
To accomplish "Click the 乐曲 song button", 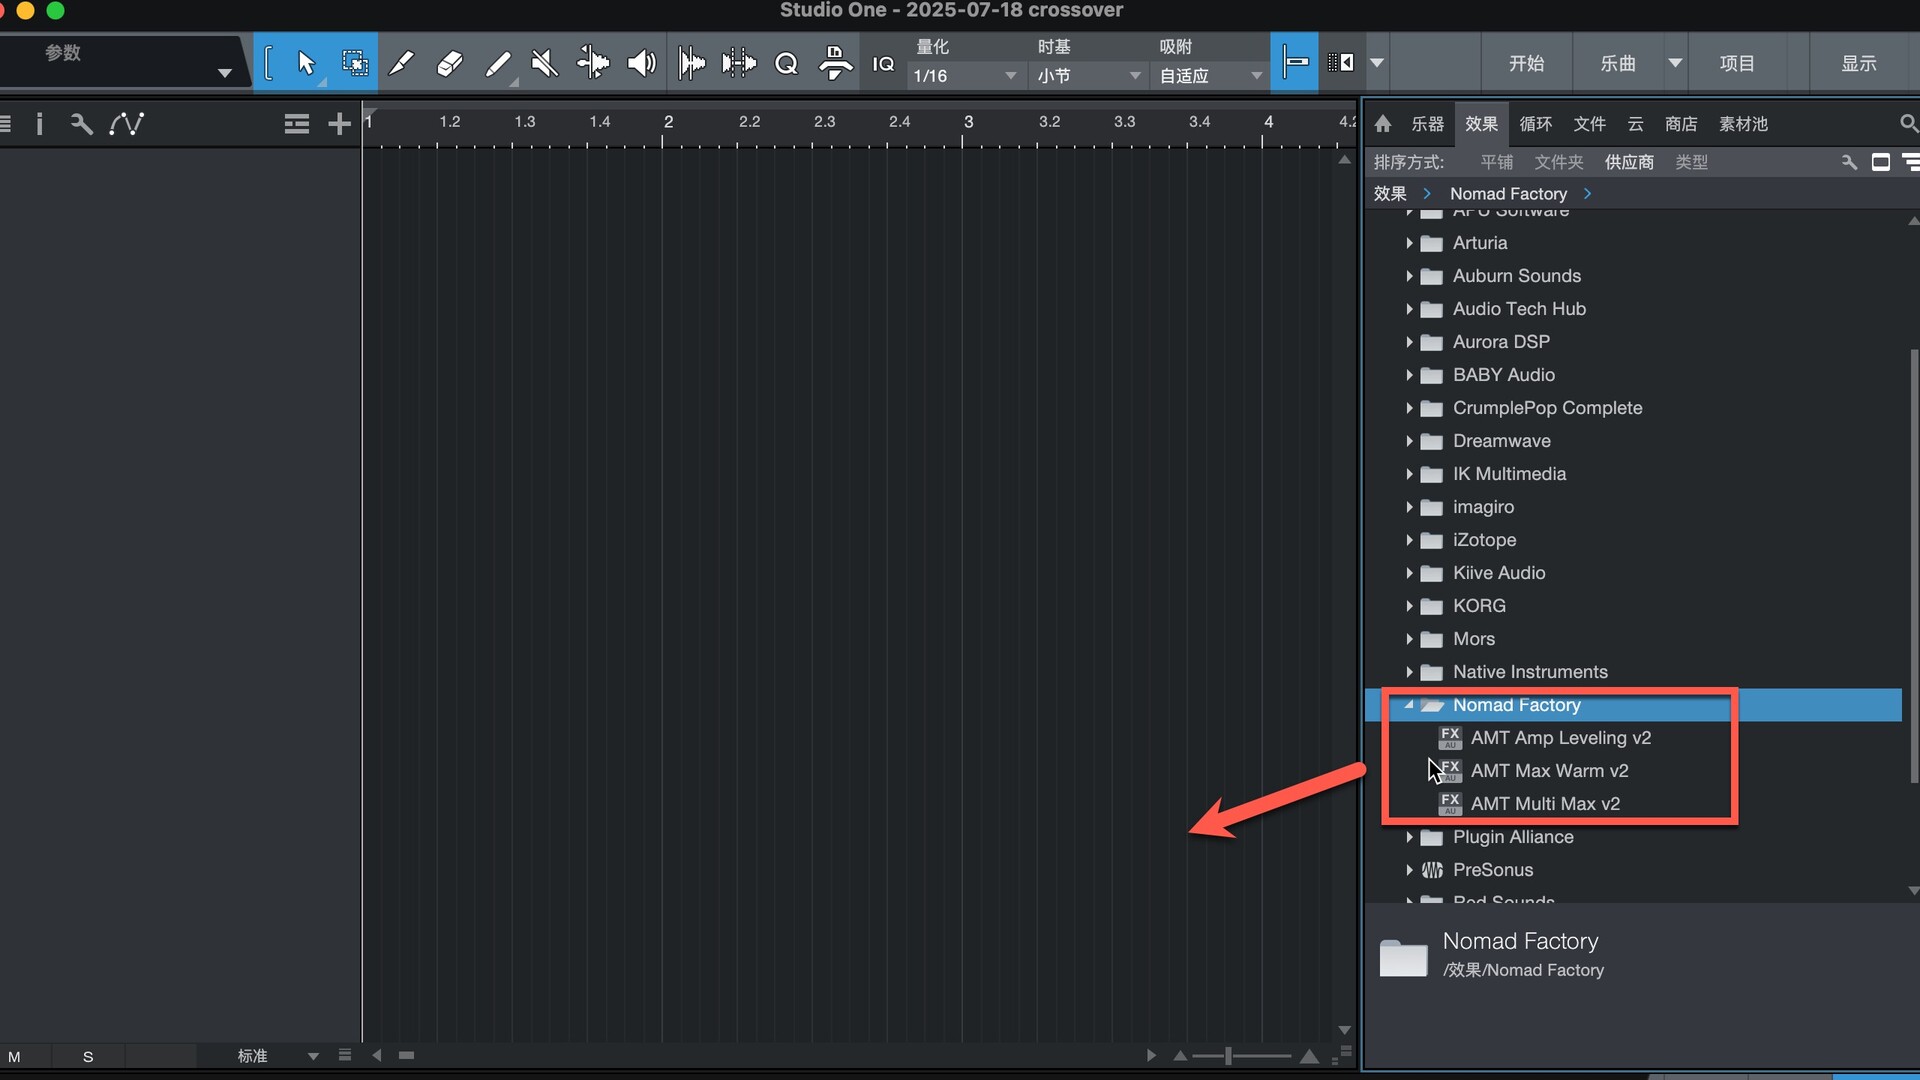I will coord(1618,63).
